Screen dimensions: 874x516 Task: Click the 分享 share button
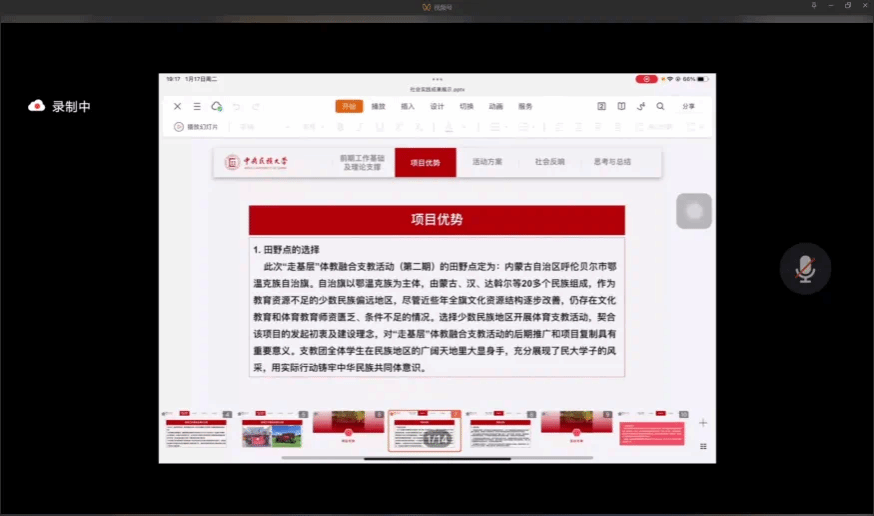click(x=688, y=106)
